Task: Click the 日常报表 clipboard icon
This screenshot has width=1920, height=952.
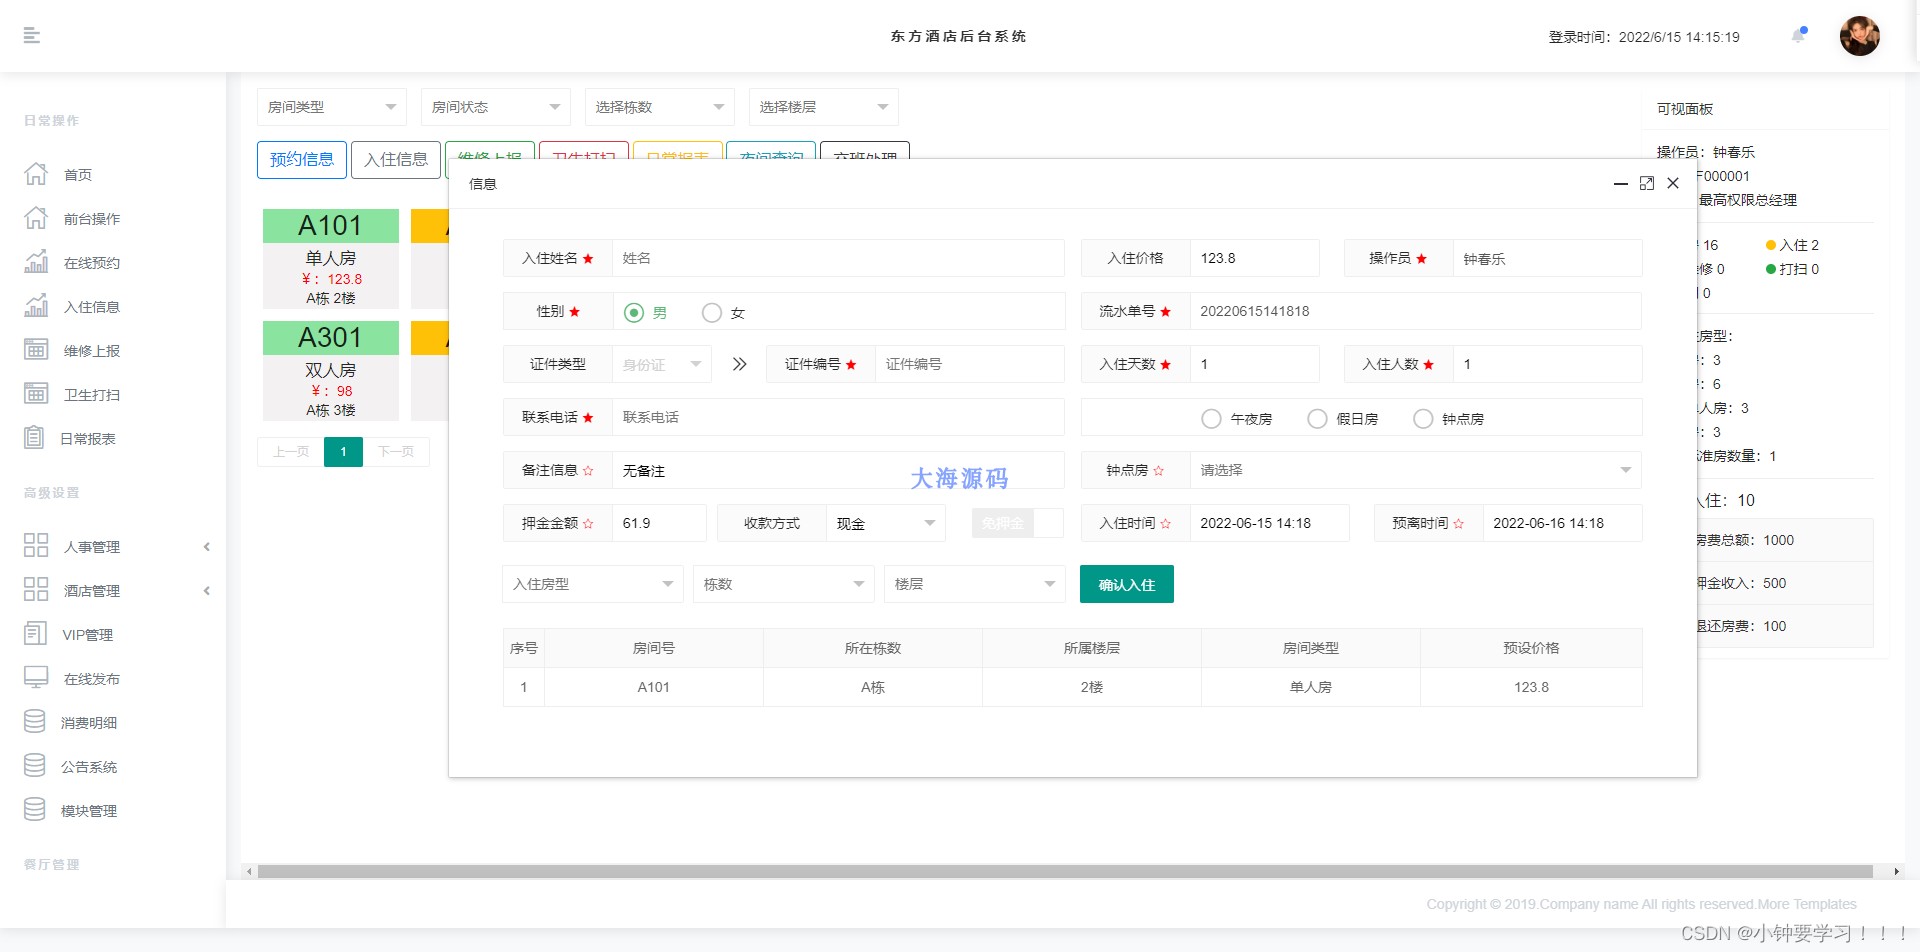Action: (34, 438)
